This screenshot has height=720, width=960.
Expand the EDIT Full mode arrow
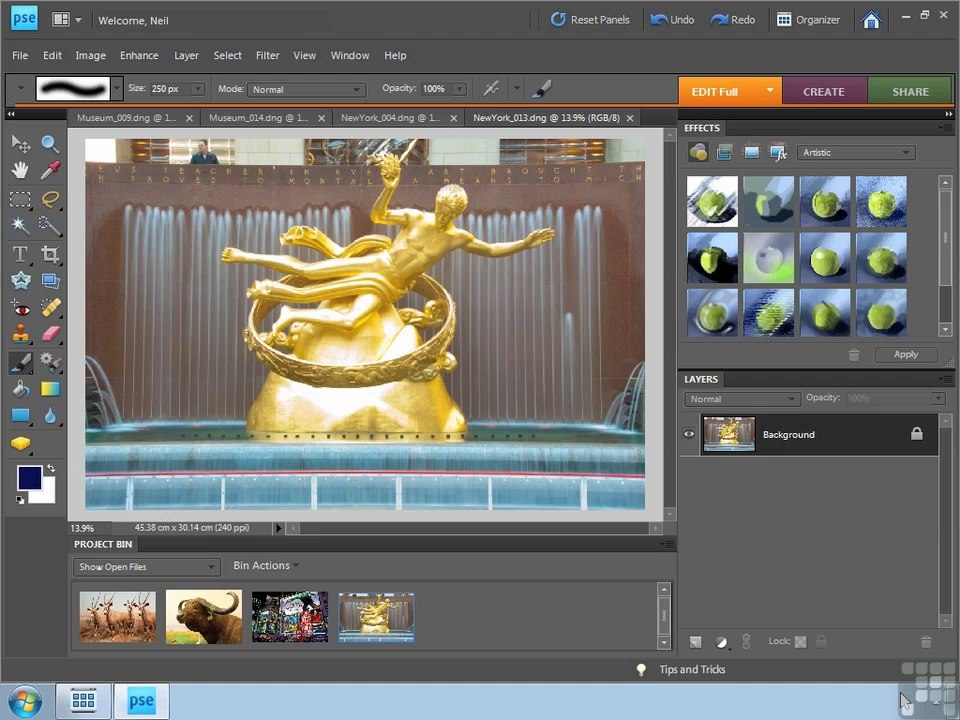click(770, 91)
